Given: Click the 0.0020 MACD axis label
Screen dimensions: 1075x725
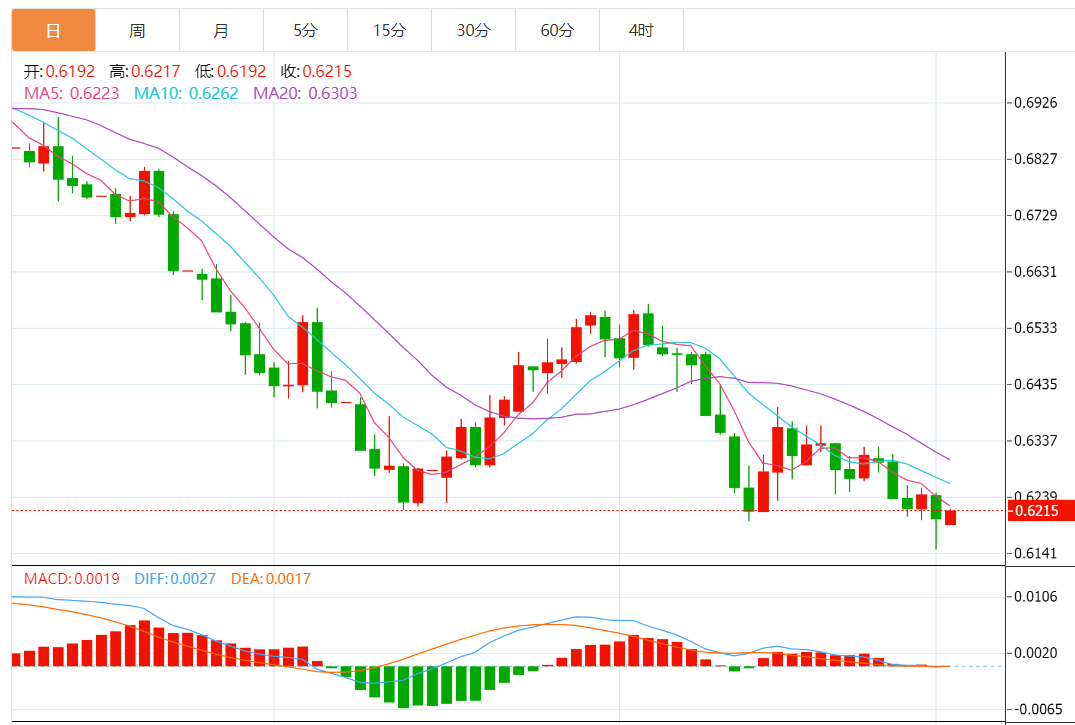Looking at the screenshot, I should [x=1036, y=653].
